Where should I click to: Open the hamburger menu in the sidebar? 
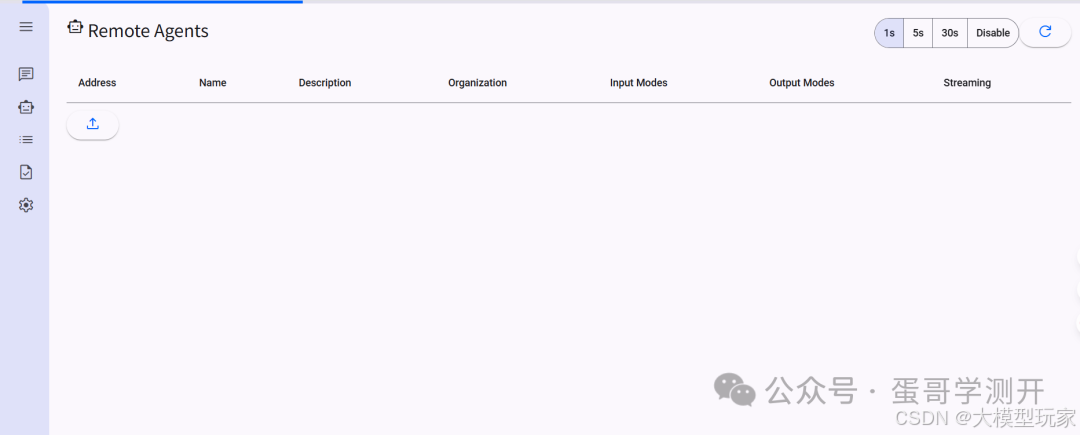(x=26, y=27)
